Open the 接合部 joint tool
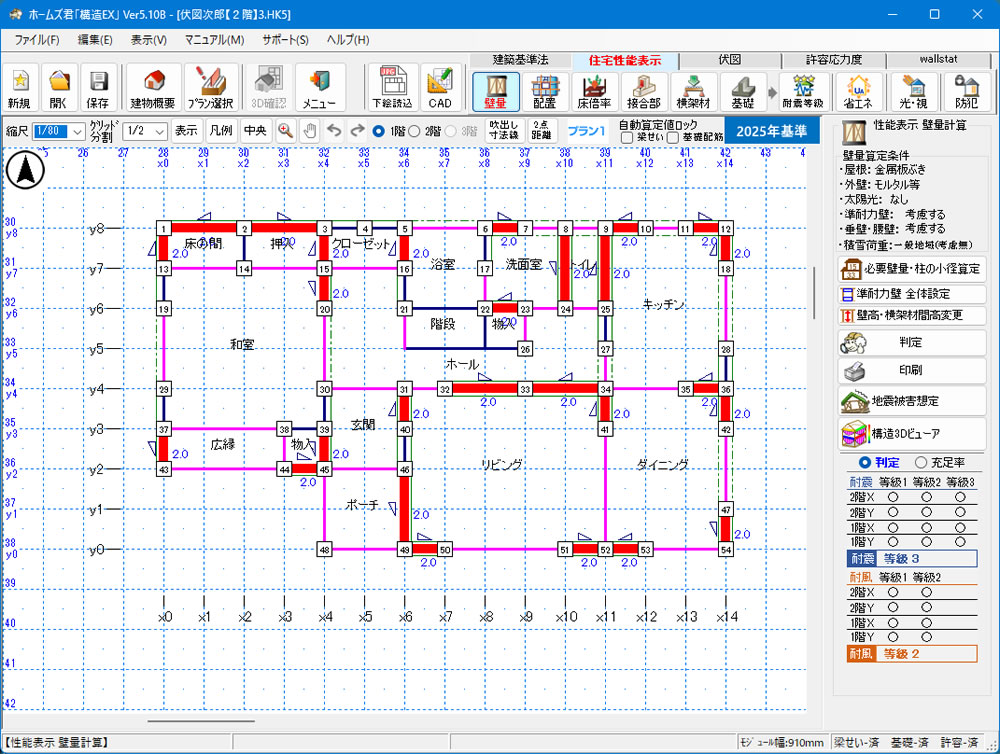This screenshot has height=754, width=1000. [x=643, y=91]
